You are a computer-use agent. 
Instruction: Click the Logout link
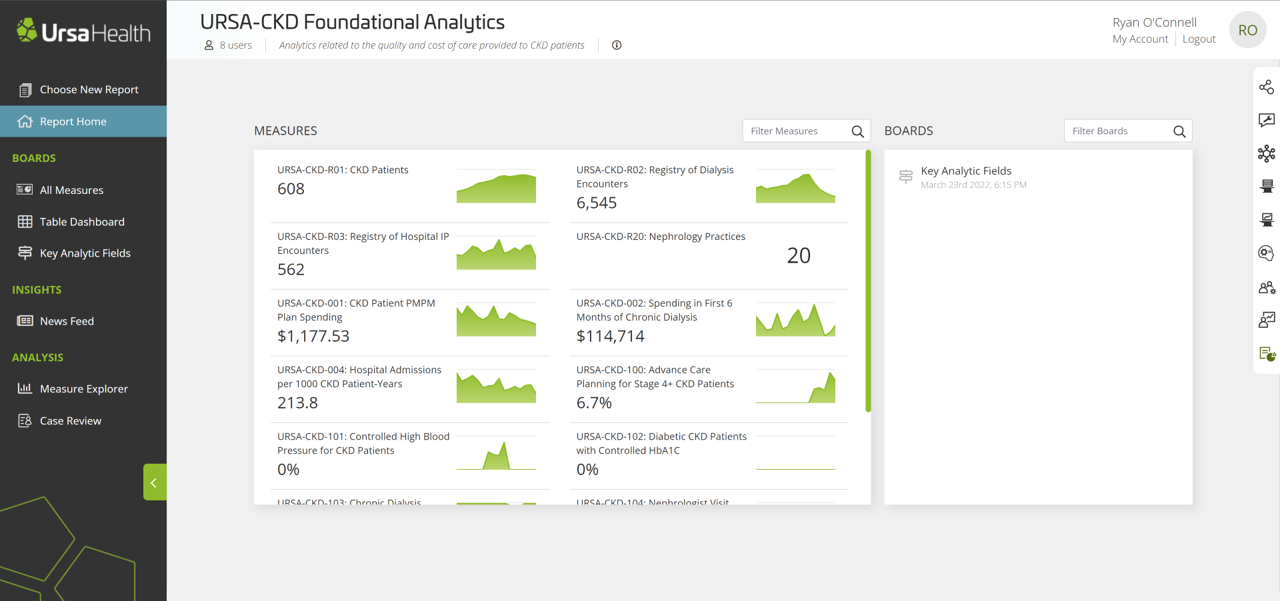click(x=1199, y=39)
